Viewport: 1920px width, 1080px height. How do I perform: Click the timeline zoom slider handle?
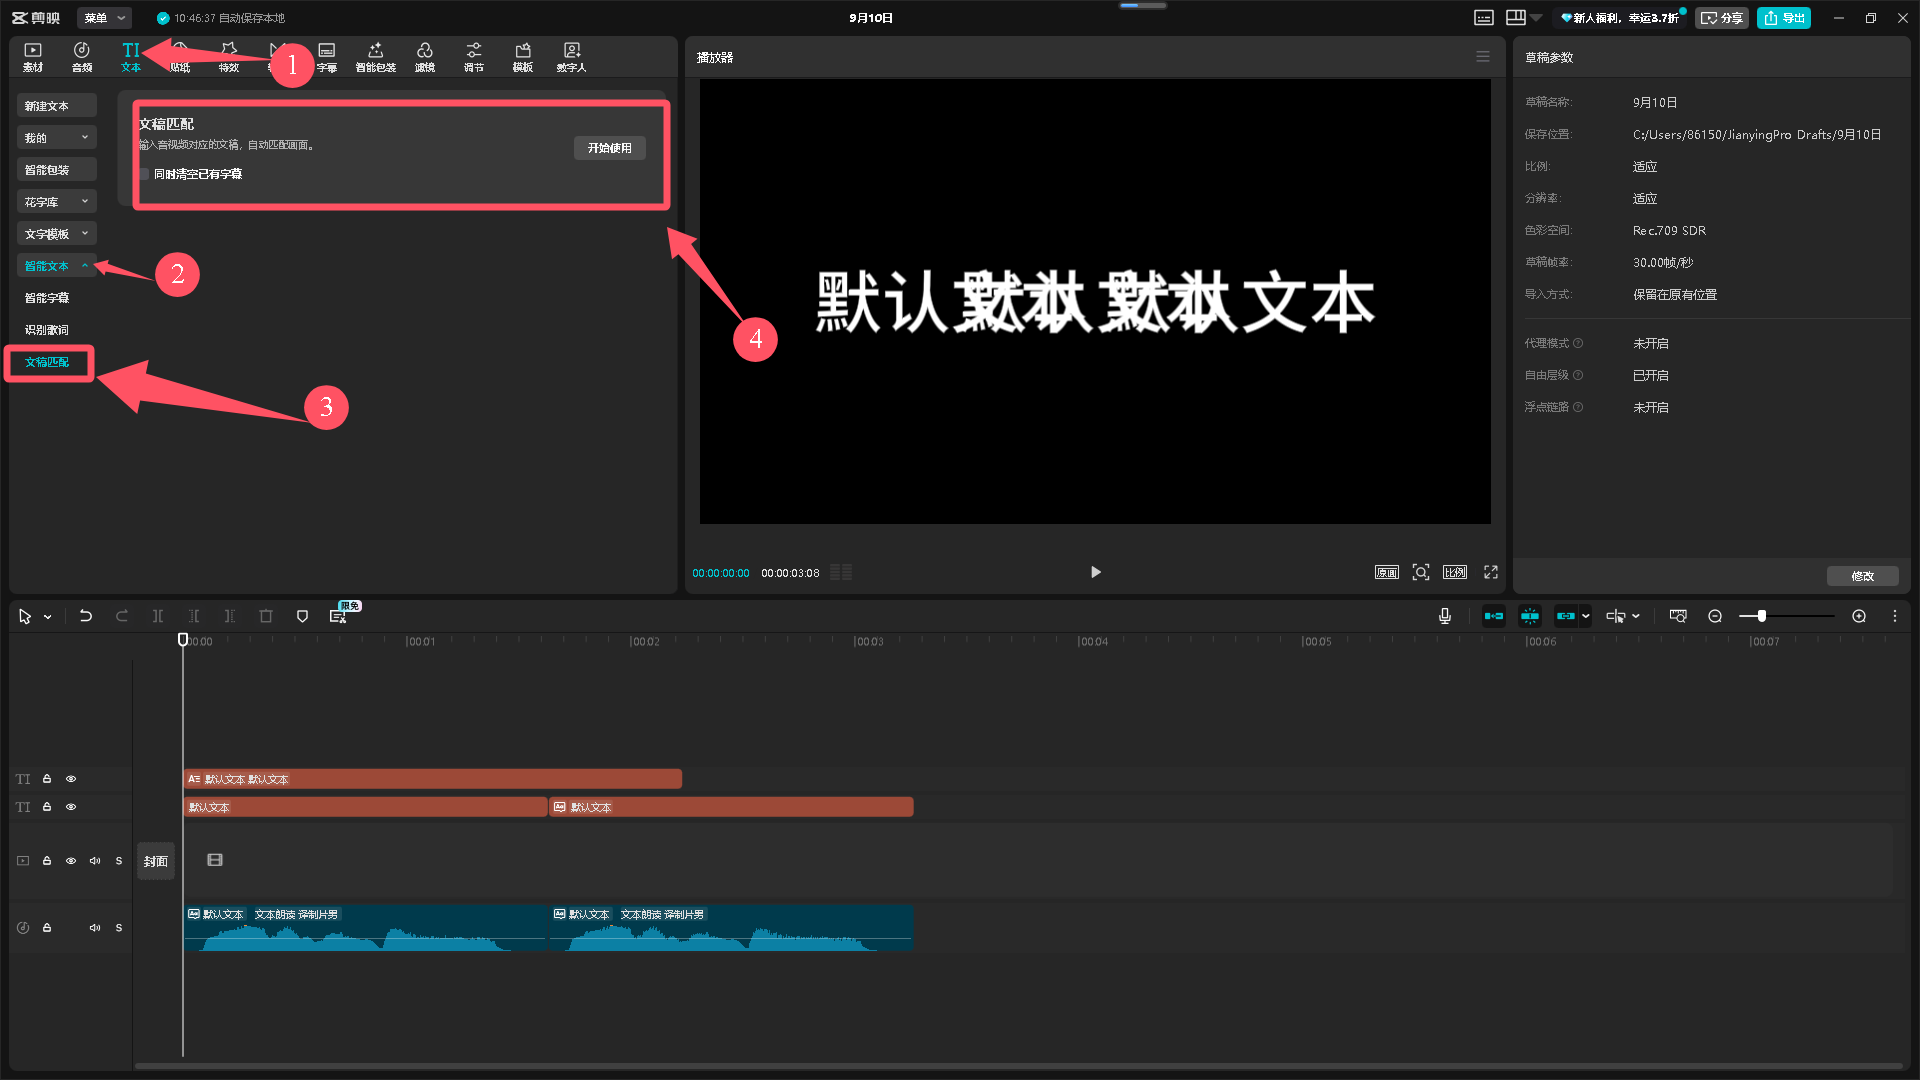pyautogui.click(x=1762, y=616)
